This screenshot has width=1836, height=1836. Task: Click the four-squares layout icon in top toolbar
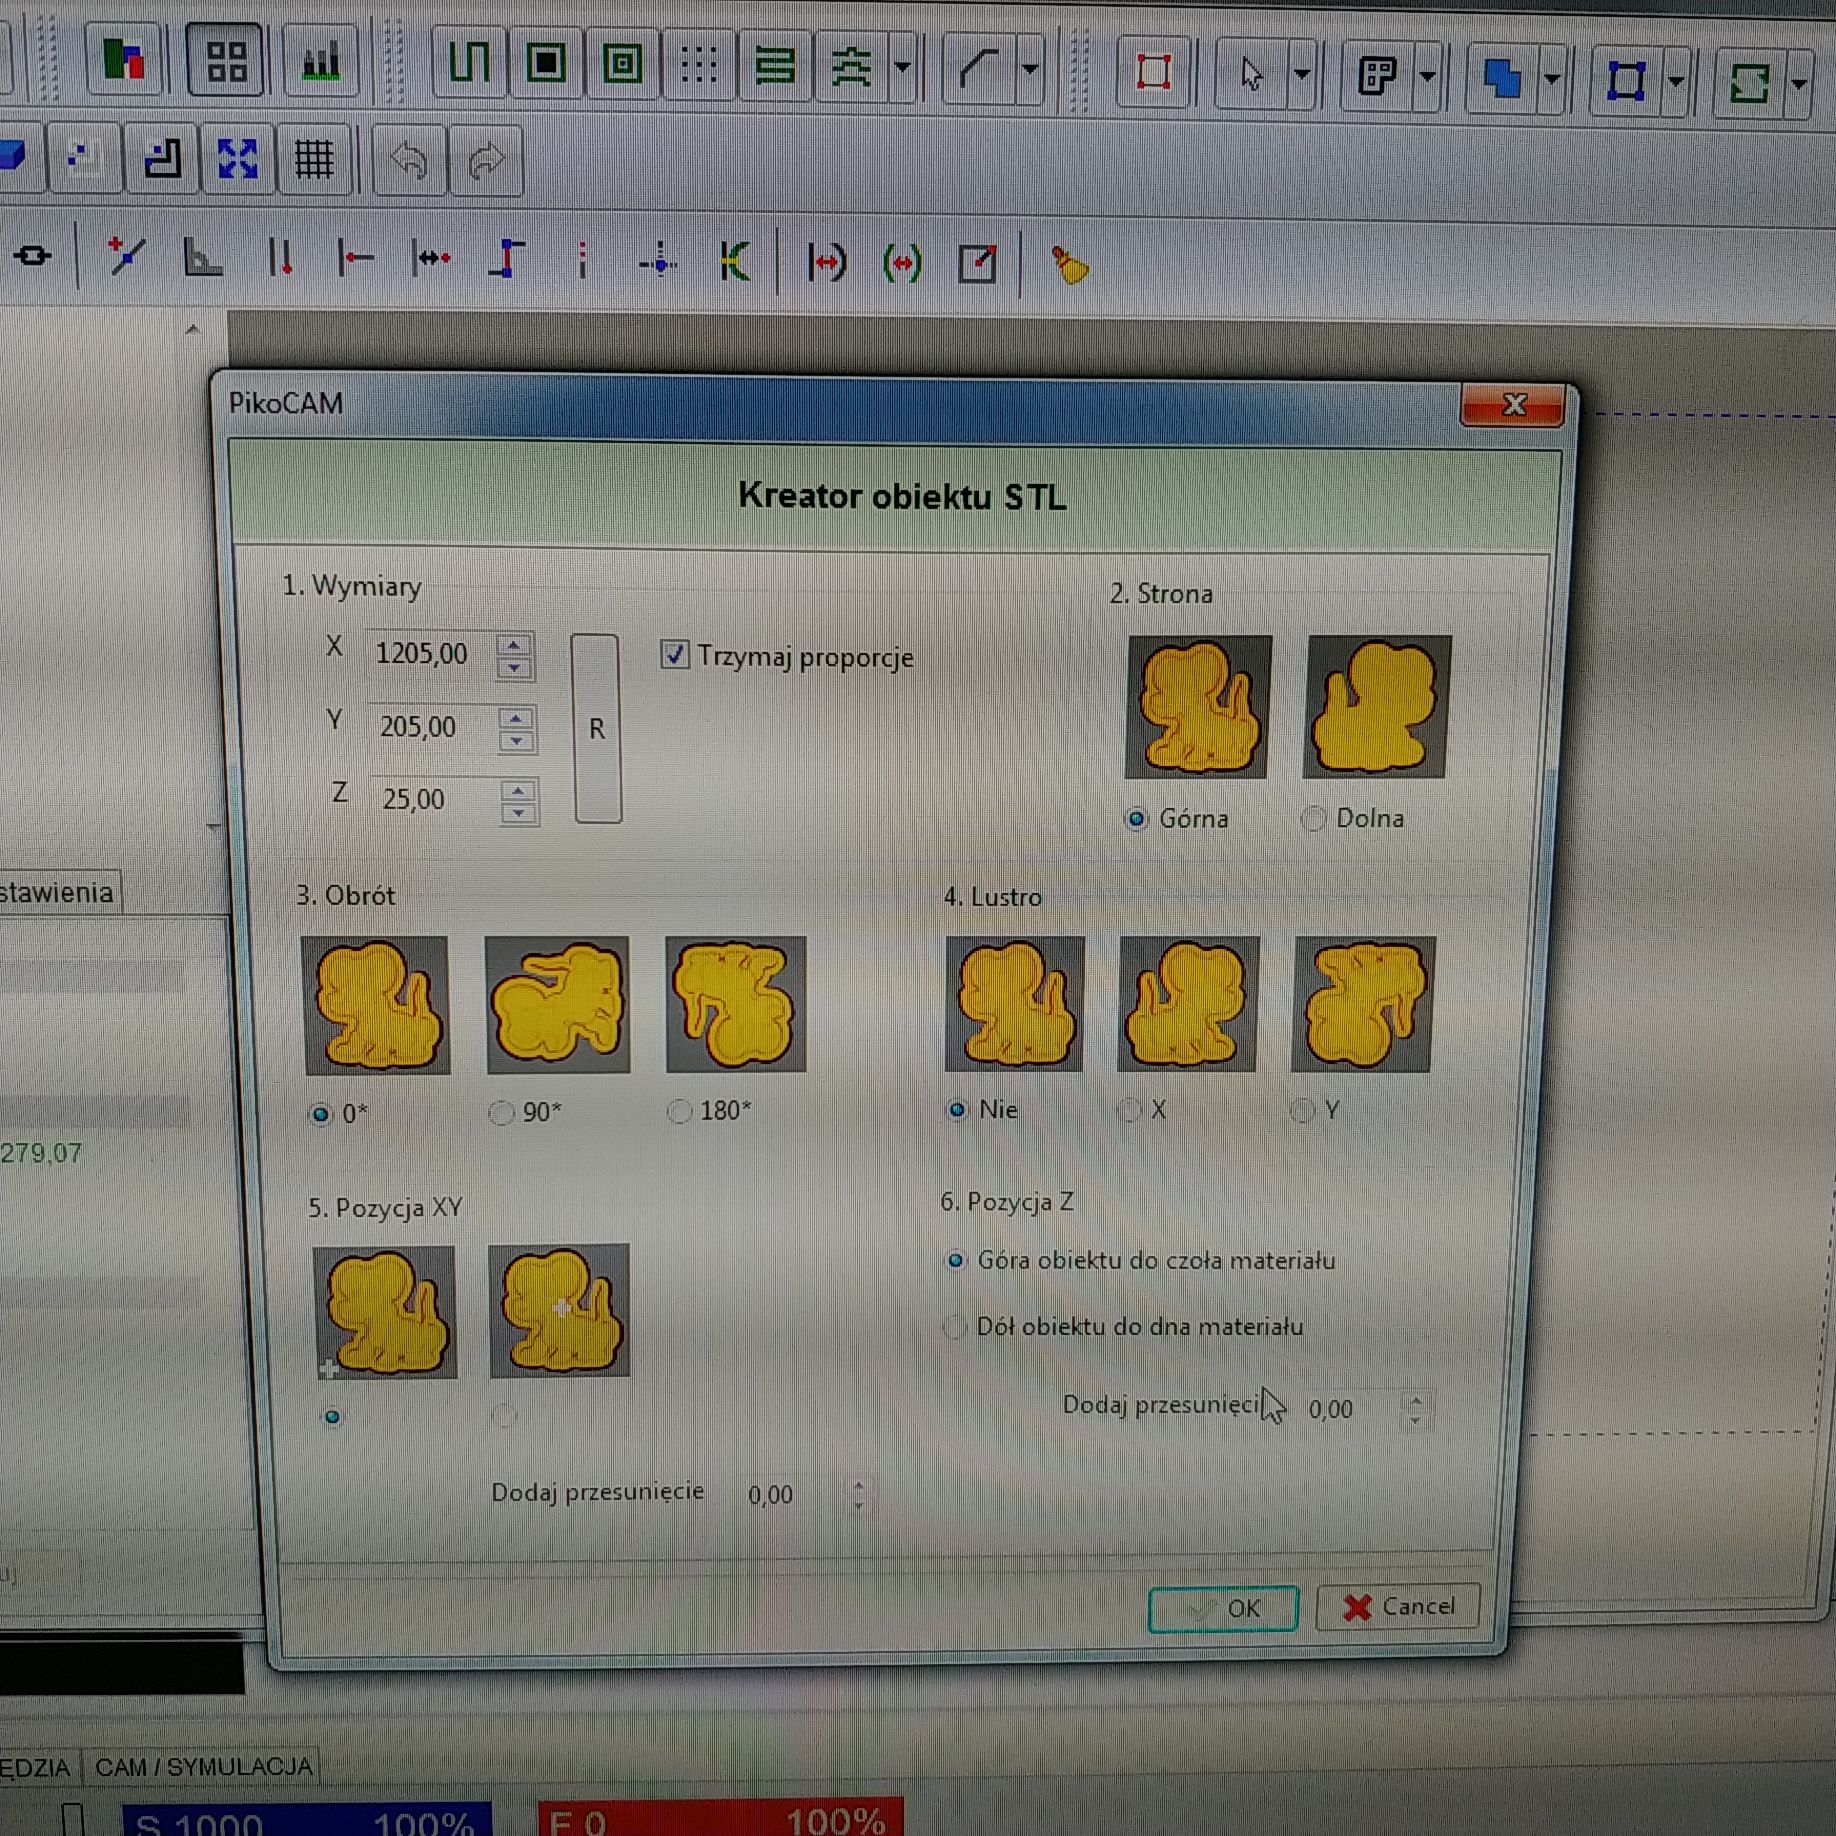226,60
